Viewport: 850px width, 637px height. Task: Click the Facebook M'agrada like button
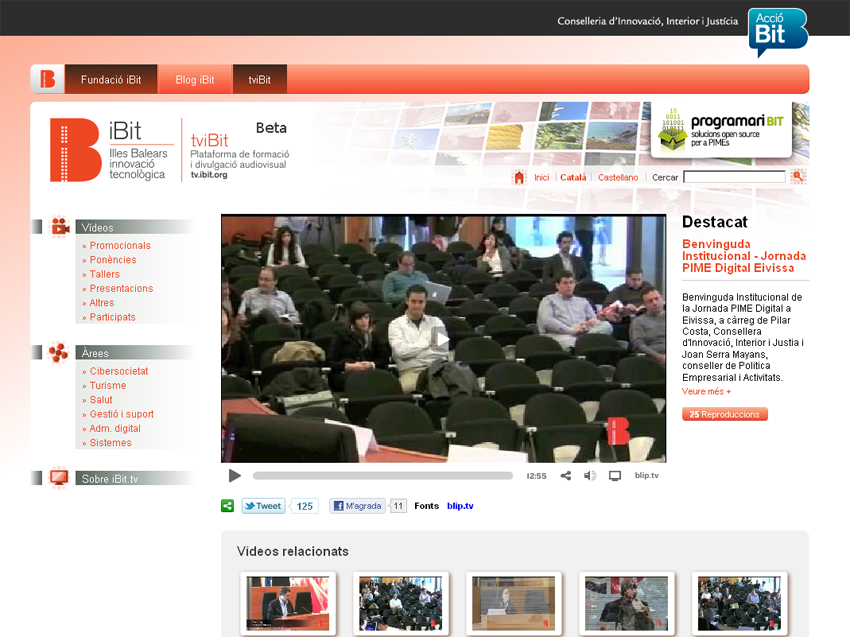(357, 506)
